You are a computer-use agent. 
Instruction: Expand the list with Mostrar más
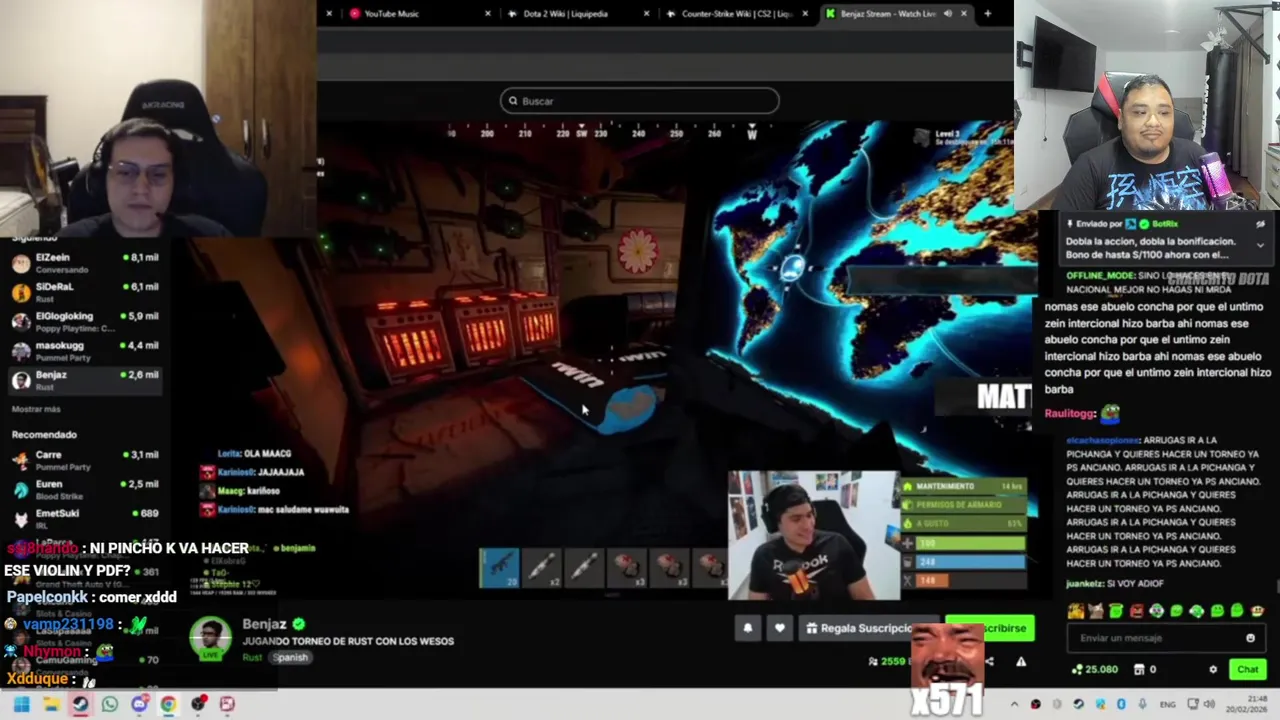click(36, 409)
